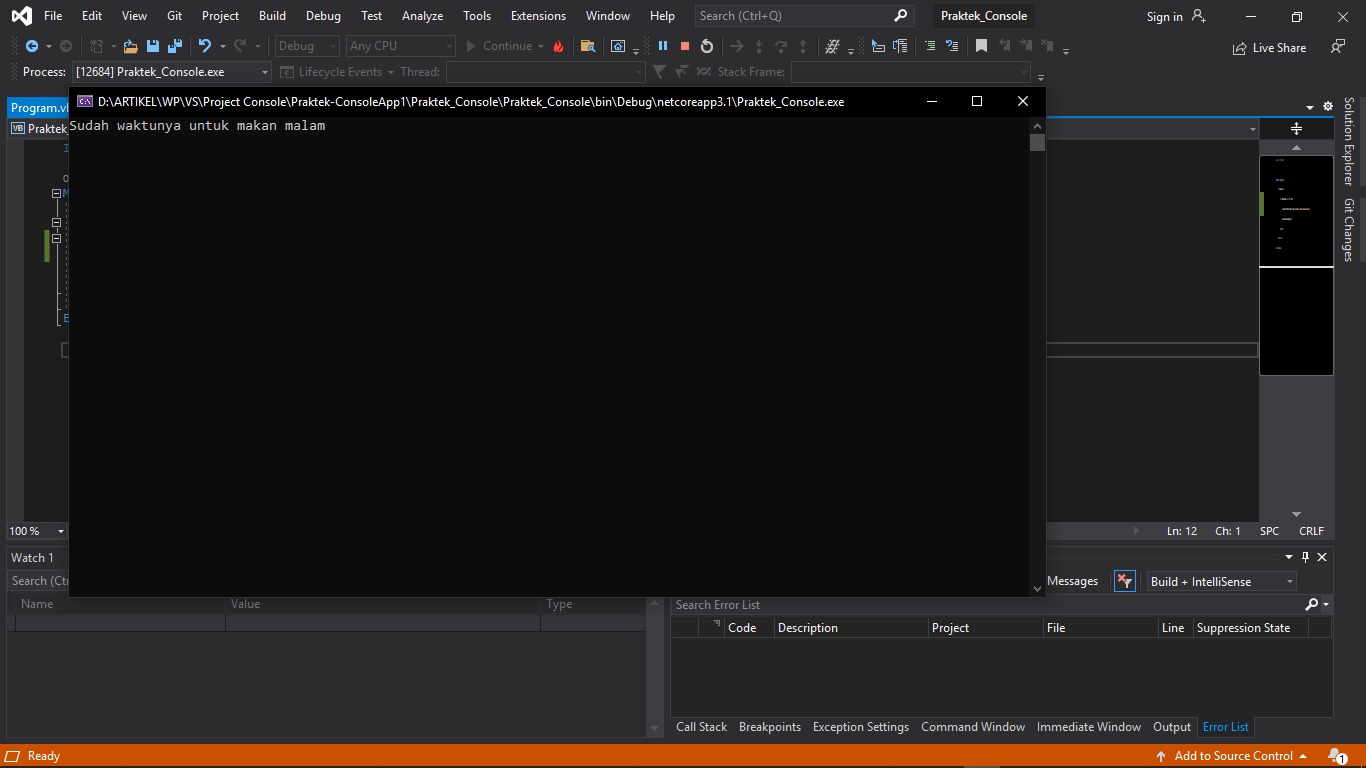The height and width of the screenshot is (768, 1366).
Task: Switch to the Immediate Window tab
Action: click(1089, 727)
